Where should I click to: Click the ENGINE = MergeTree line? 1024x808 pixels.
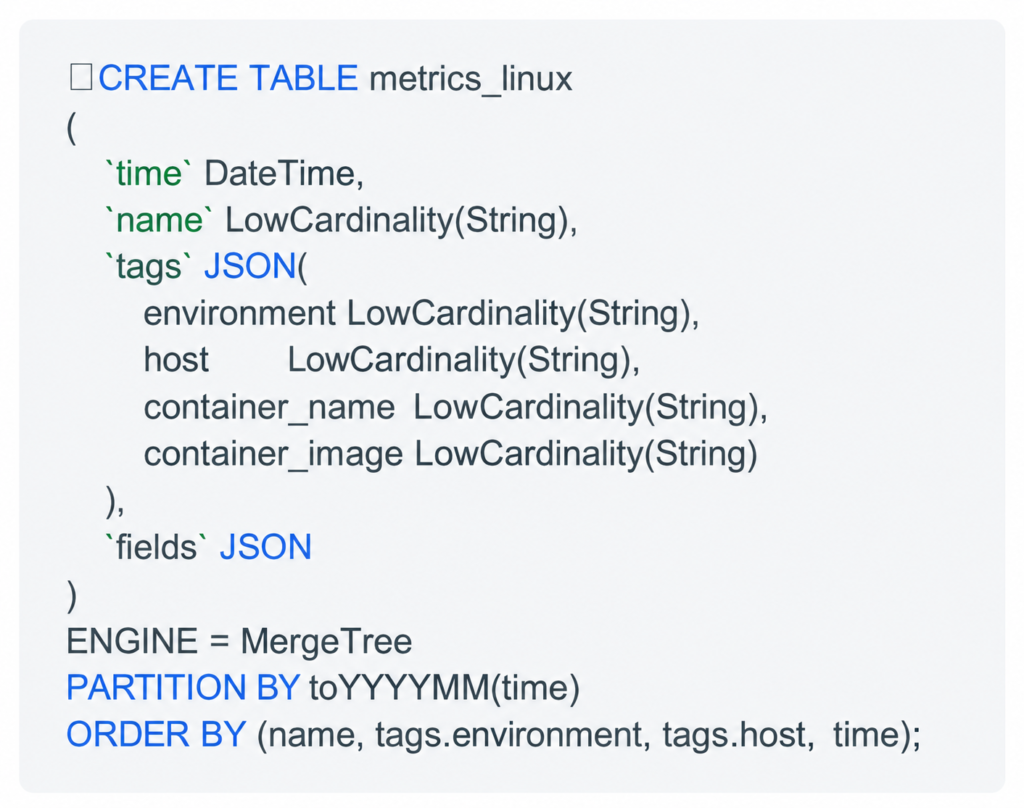pyautogui.click(x=239, y=641)
